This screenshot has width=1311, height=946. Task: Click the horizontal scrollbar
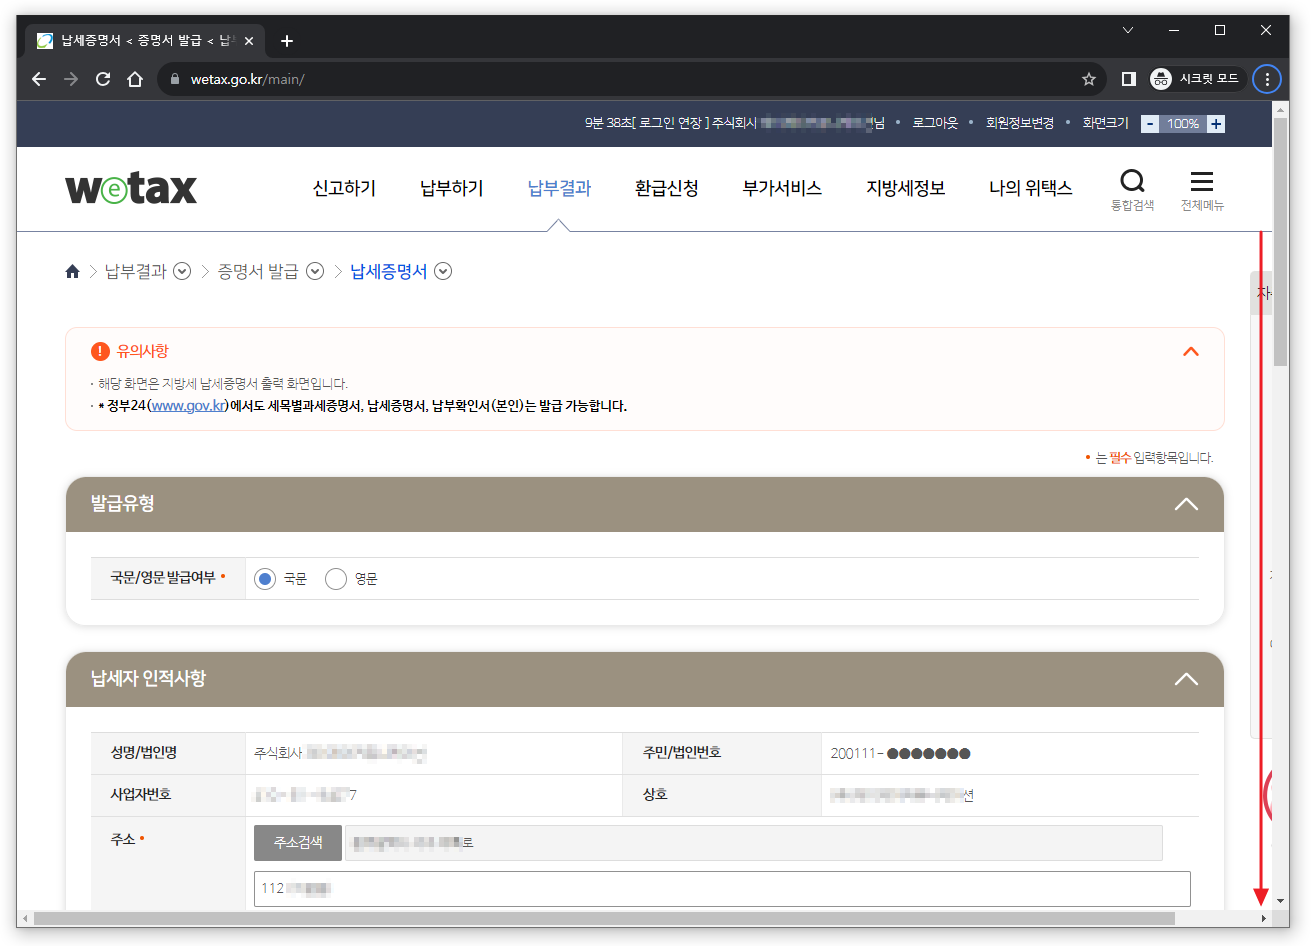tap(604, 918)
